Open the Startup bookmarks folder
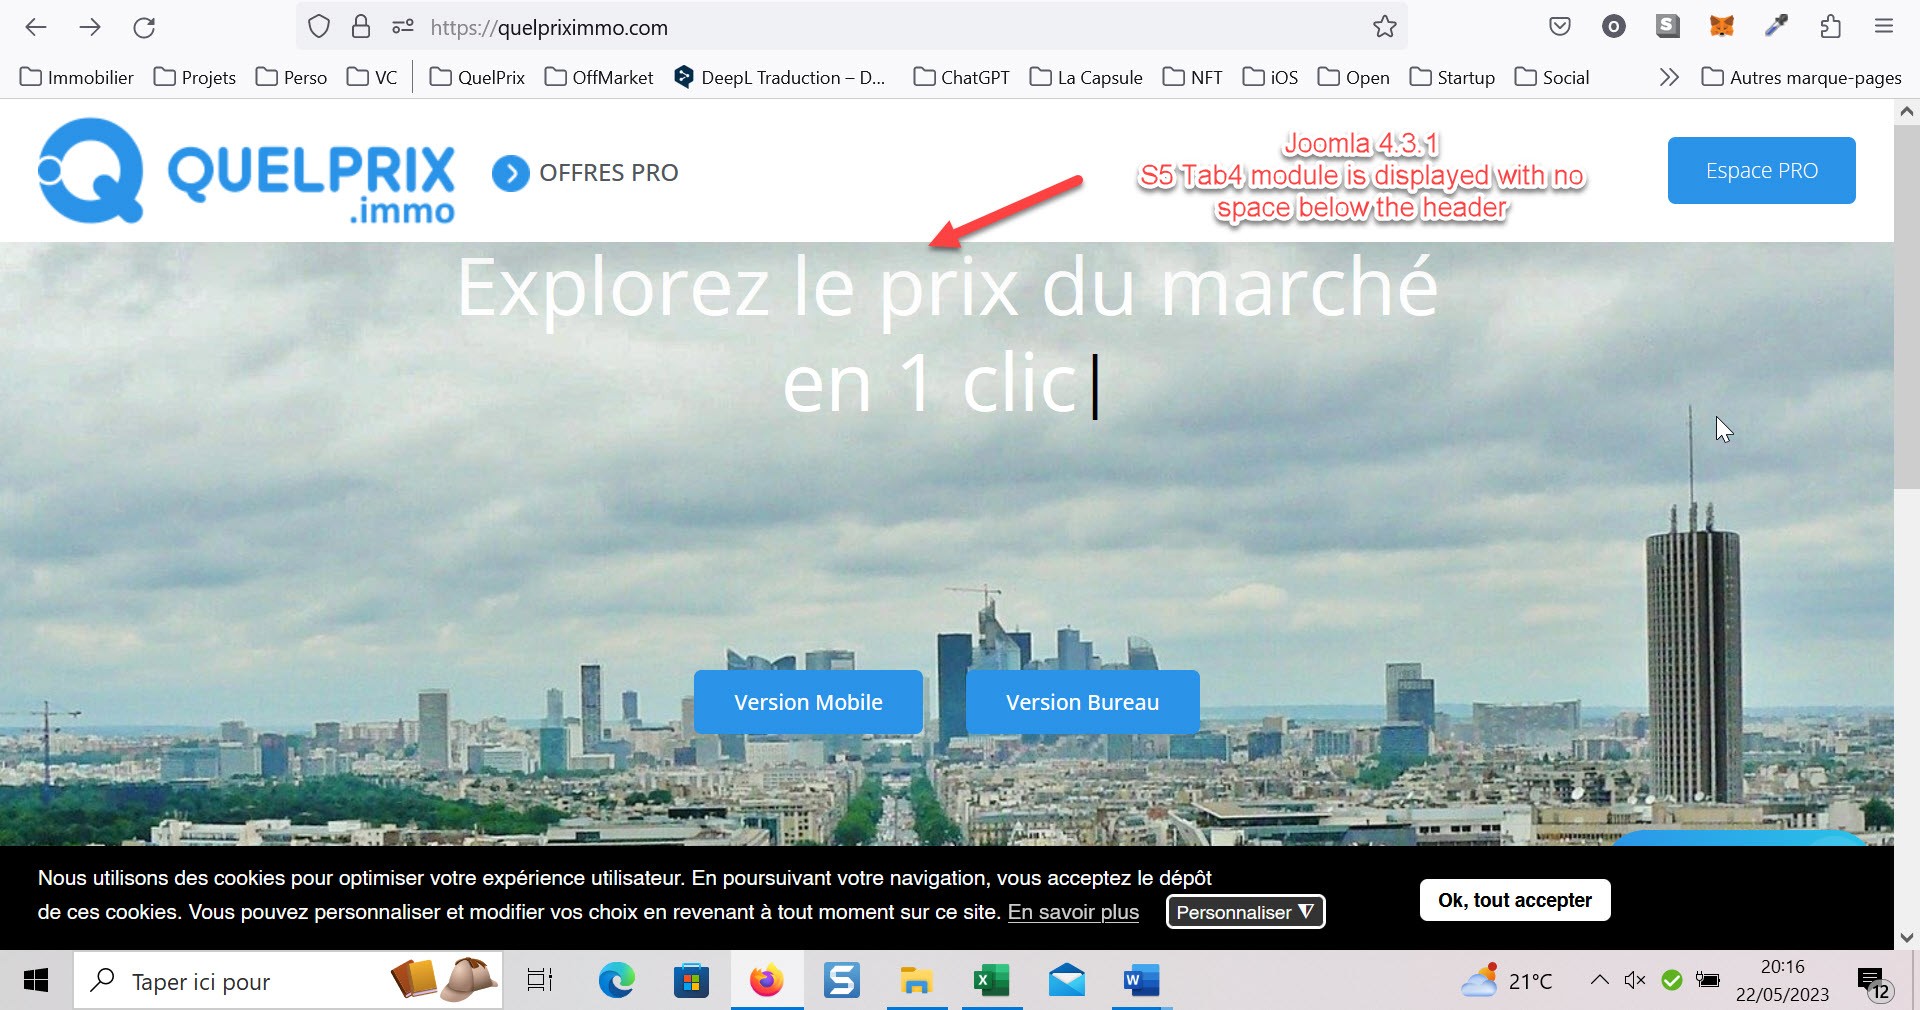The width and height of the screenshot is (1920, 1010). point(1452,77)
